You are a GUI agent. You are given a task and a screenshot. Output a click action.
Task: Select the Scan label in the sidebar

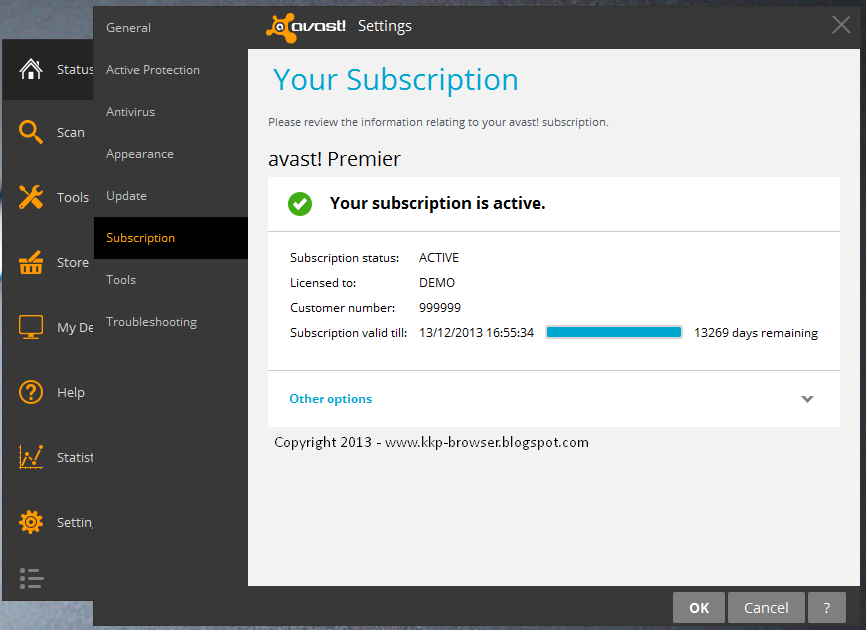(71, 133)
